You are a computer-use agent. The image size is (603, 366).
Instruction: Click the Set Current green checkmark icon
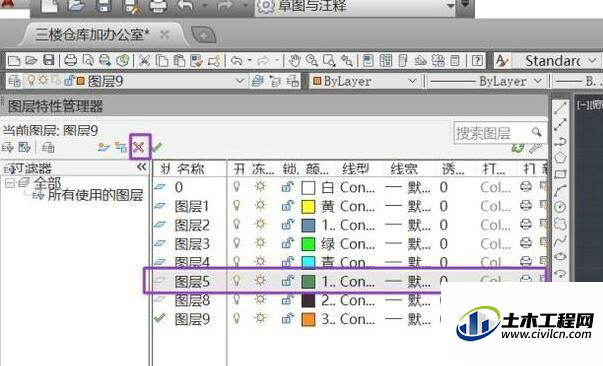click(x=157, y=147)
